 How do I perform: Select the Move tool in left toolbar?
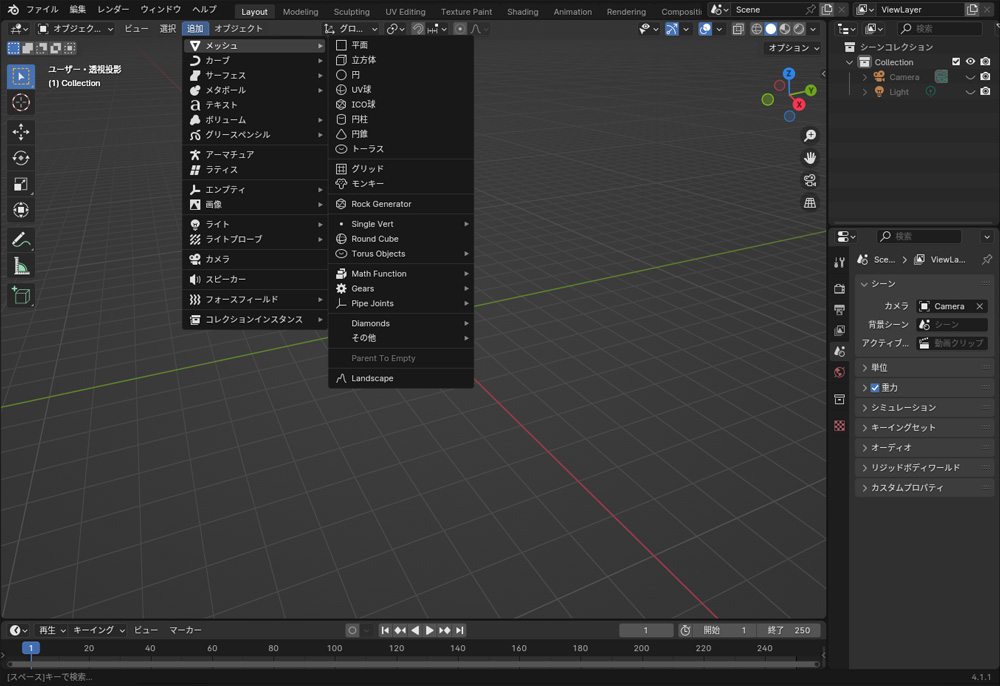pos(21,132)
